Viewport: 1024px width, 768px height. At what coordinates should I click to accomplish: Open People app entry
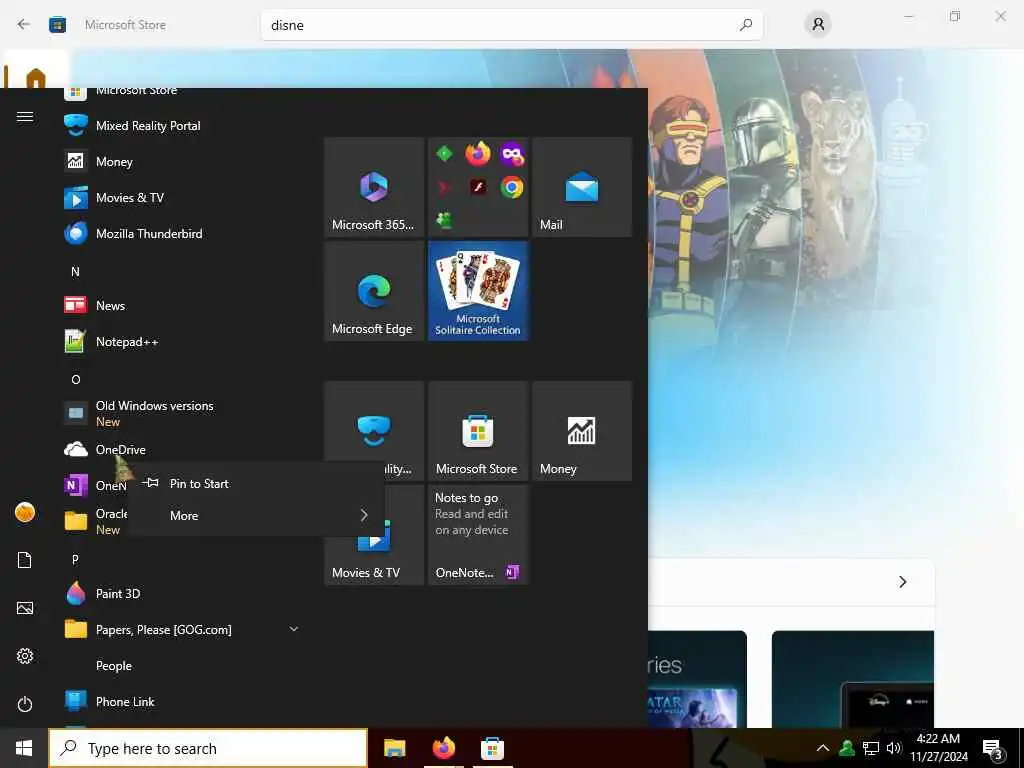[183, 665]
